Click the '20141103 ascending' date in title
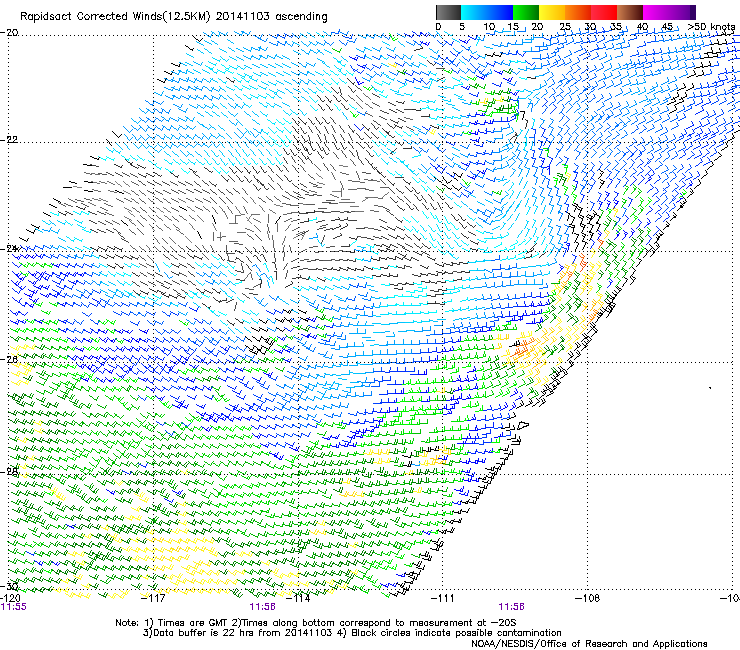Viewport: 740px width, 650px height. point(271,17)
